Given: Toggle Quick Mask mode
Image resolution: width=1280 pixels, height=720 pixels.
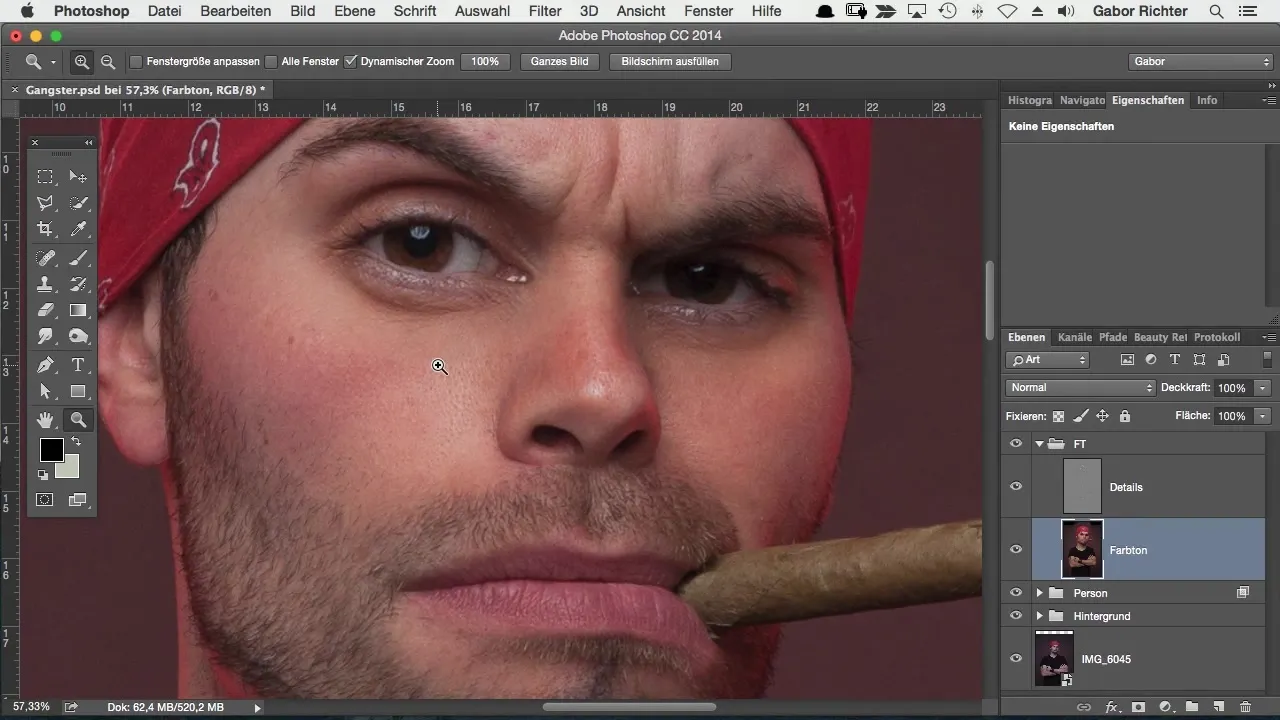Looking at the screenshot, I should pos(45,499).
